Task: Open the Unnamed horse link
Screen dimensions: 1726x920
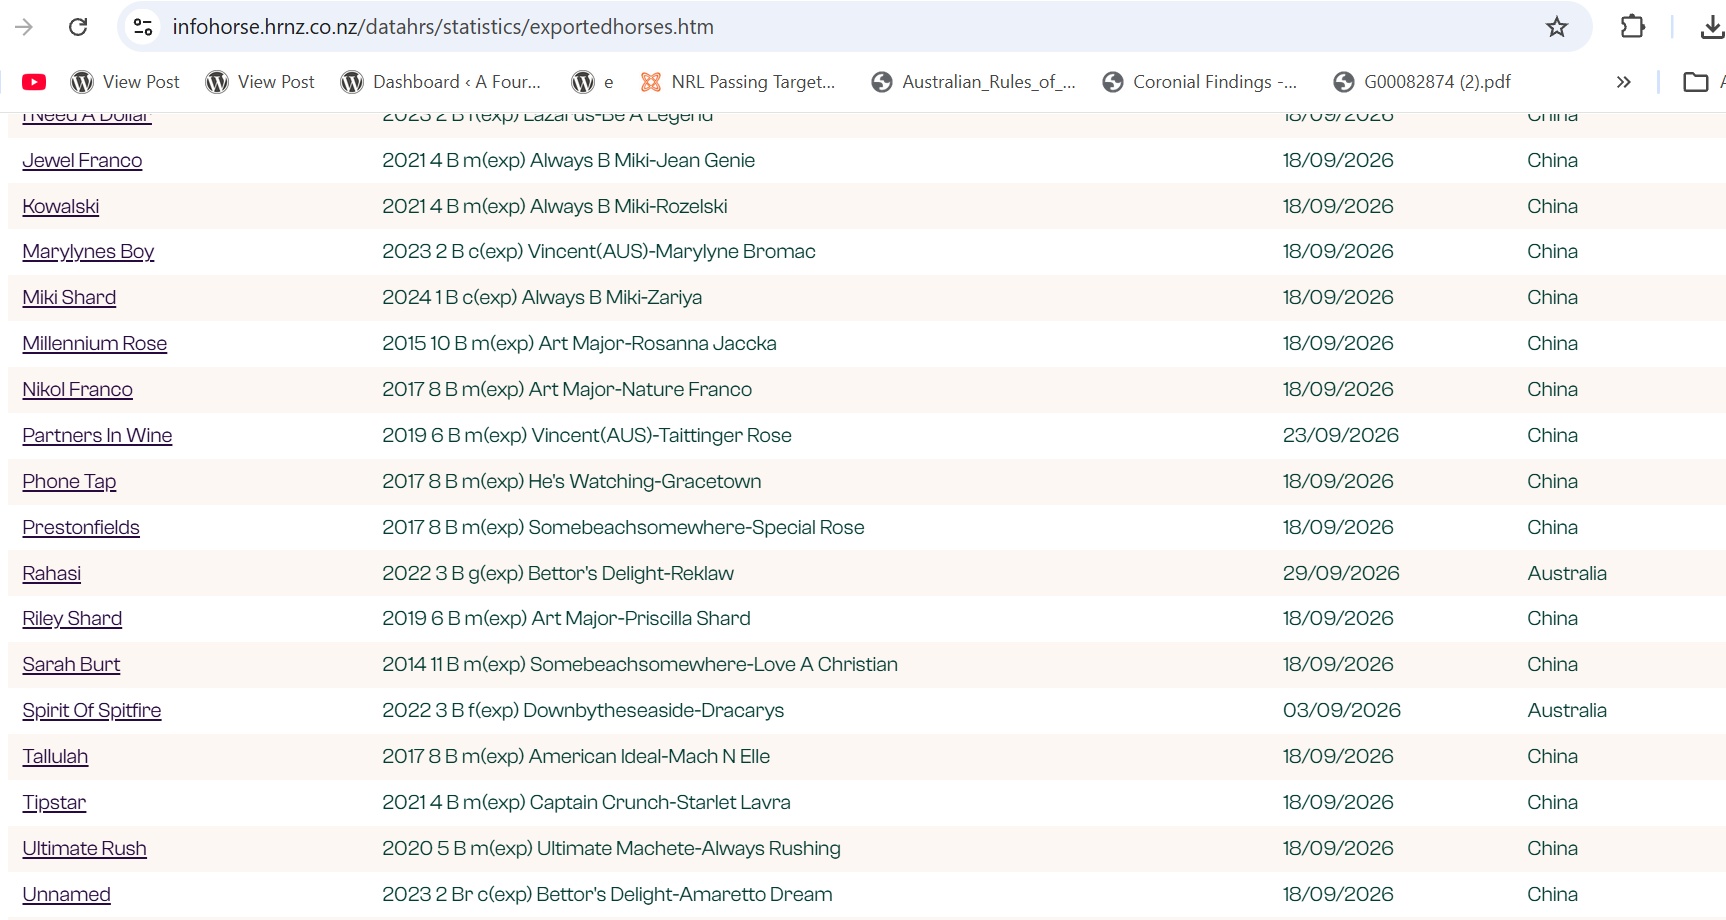Action: coord(66,895)
